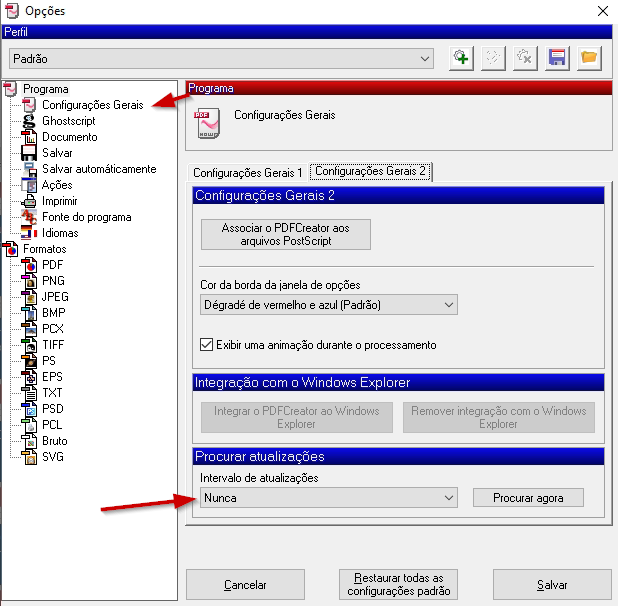Click the PCX format icon
This screenshot has width=618, height=606.
point(29,329)
